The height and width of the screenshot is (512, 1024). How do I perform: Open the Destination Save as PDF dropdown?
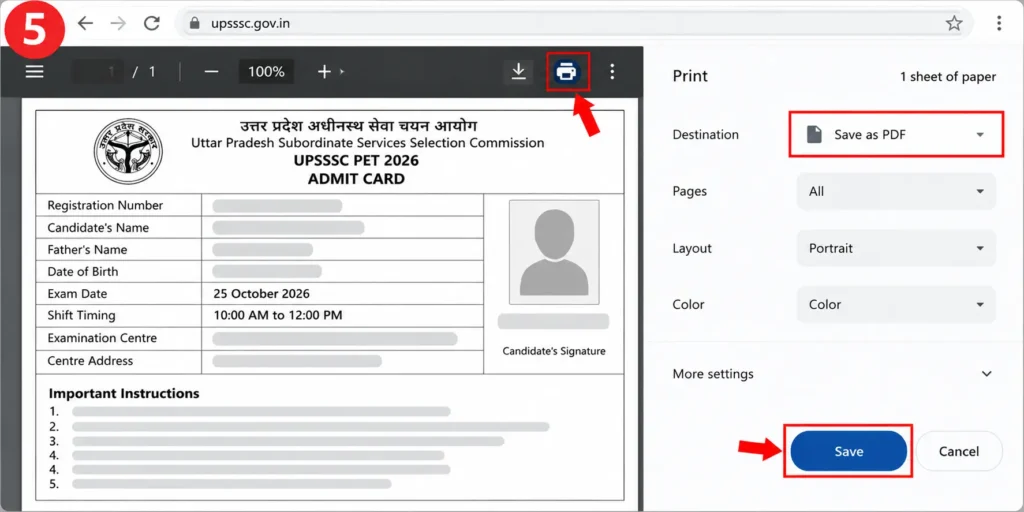coord(896,135)
